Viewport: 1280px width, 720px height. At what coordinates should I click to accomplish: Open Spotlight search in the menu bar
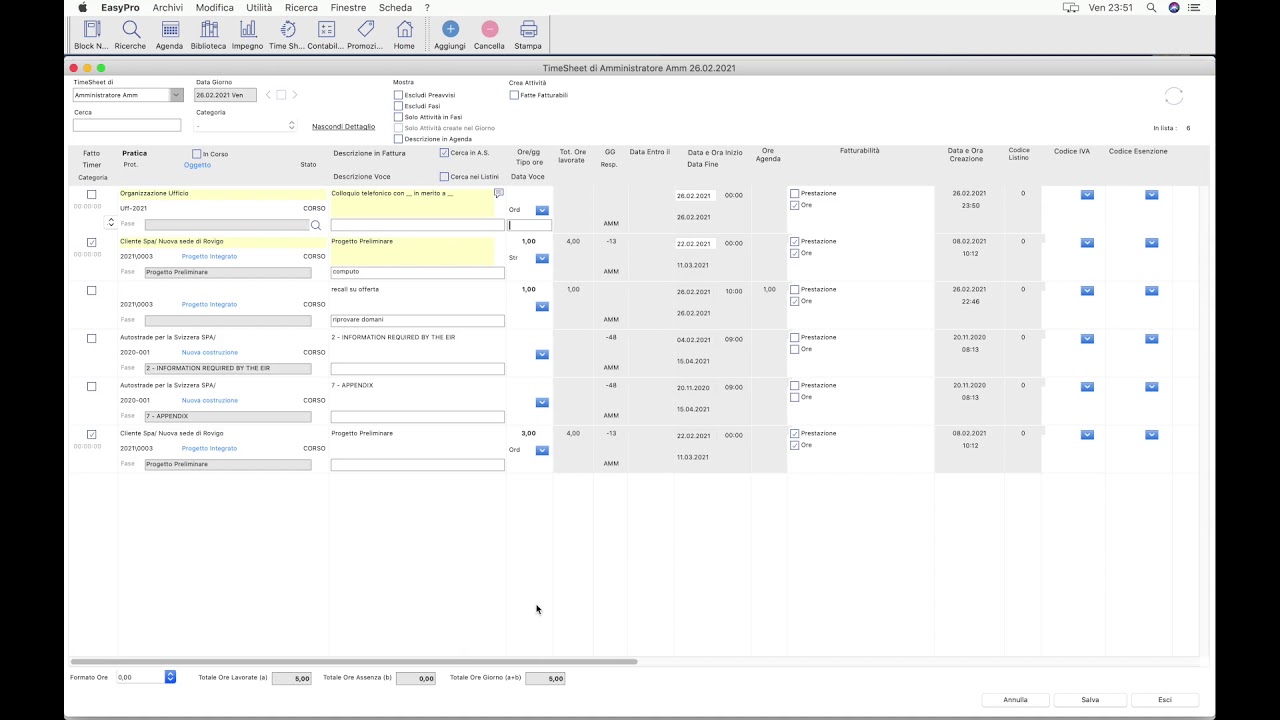1152,7
